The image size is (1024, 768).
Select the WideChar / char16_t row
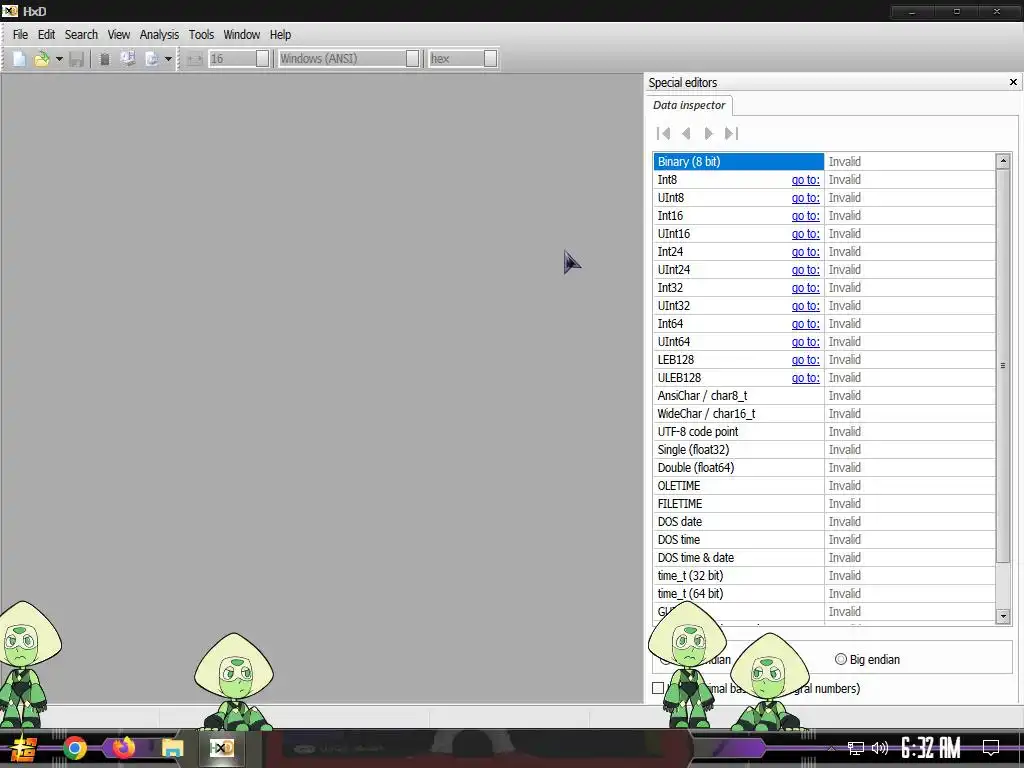click(824, 413)
